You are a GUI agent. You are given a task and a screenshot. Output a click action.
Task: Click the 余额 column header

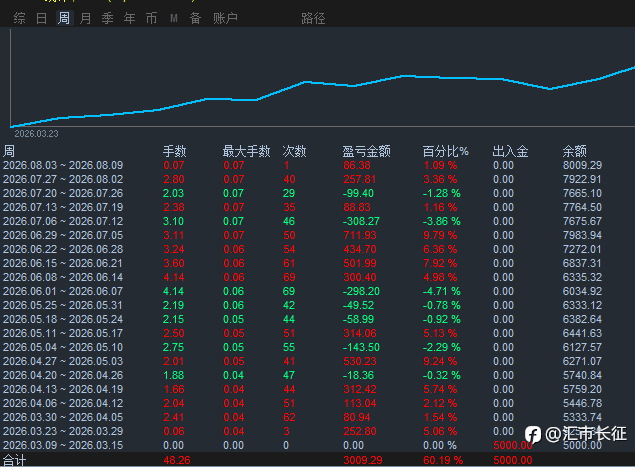(x=574, y=151)
